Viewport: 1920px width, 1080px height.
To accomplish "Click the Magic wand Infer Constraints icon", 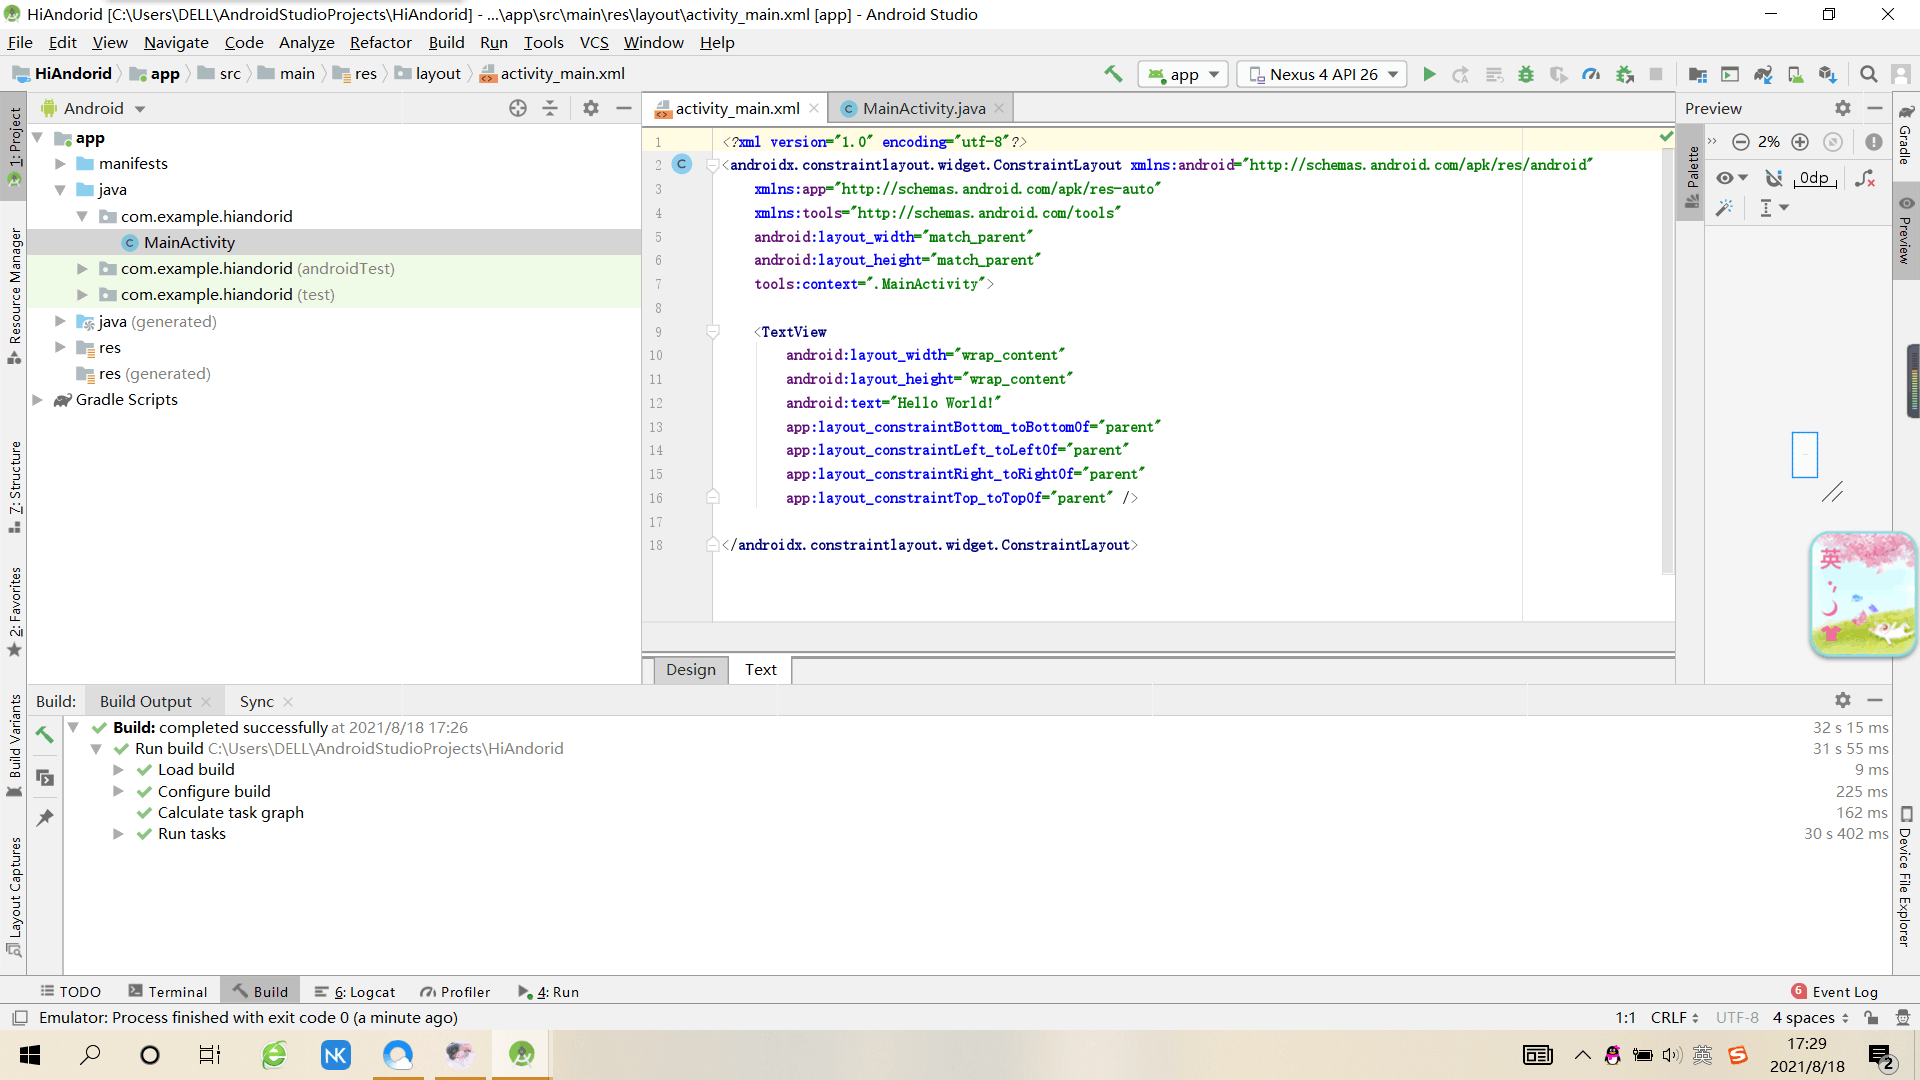I will coord(1724,208).
